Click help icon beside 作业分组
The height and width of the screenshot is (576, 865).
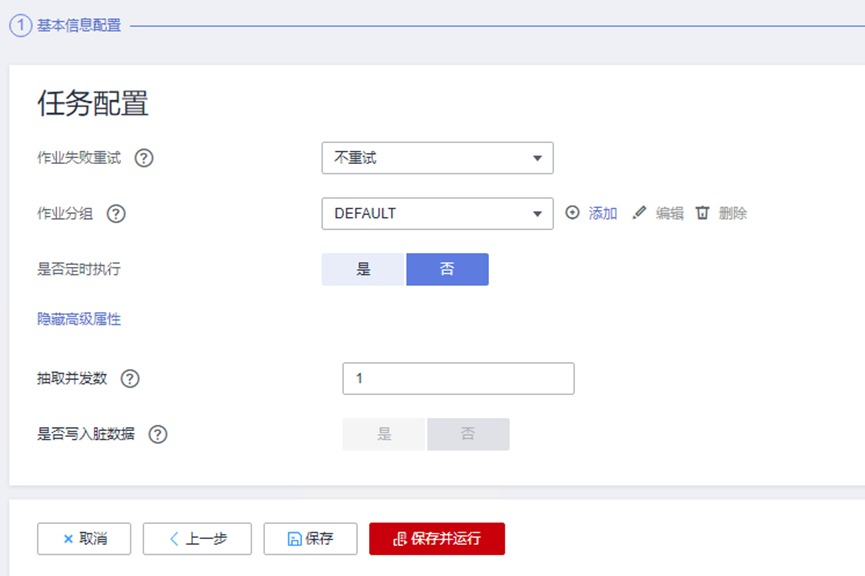tap(116, 213)
